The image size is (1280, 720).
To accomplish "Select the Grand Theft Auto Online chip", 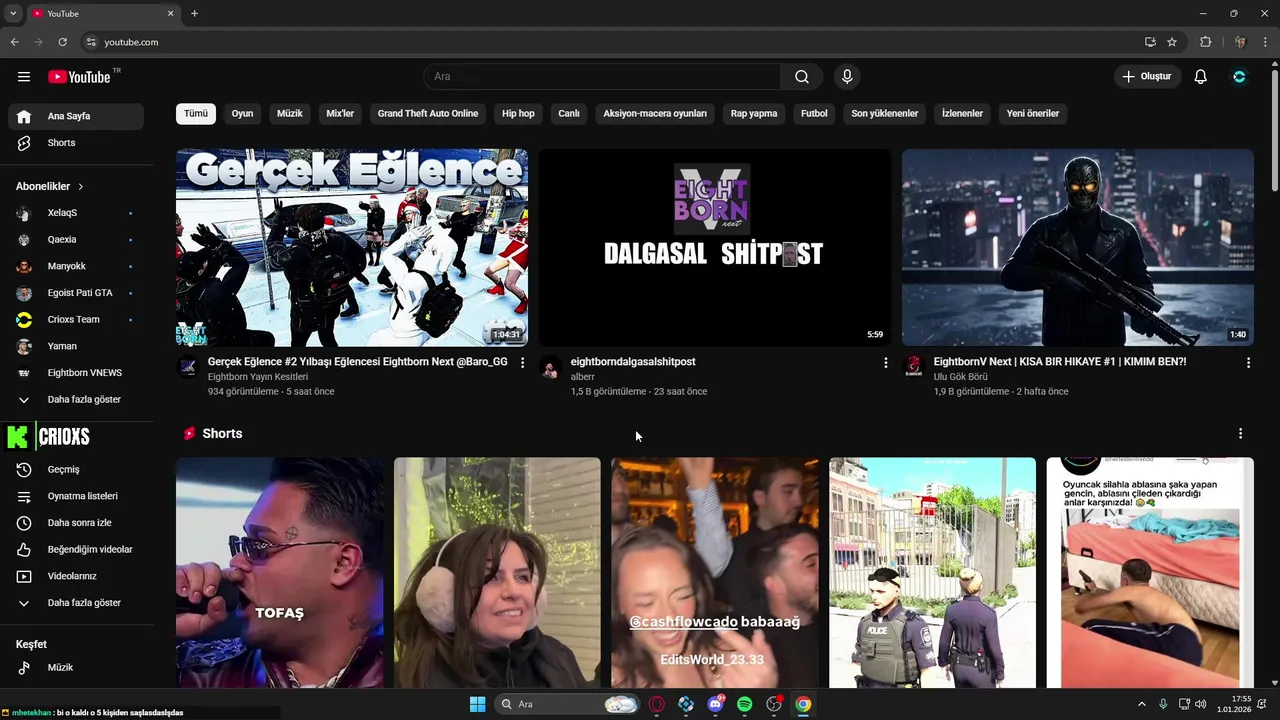I will coord(428,114).
